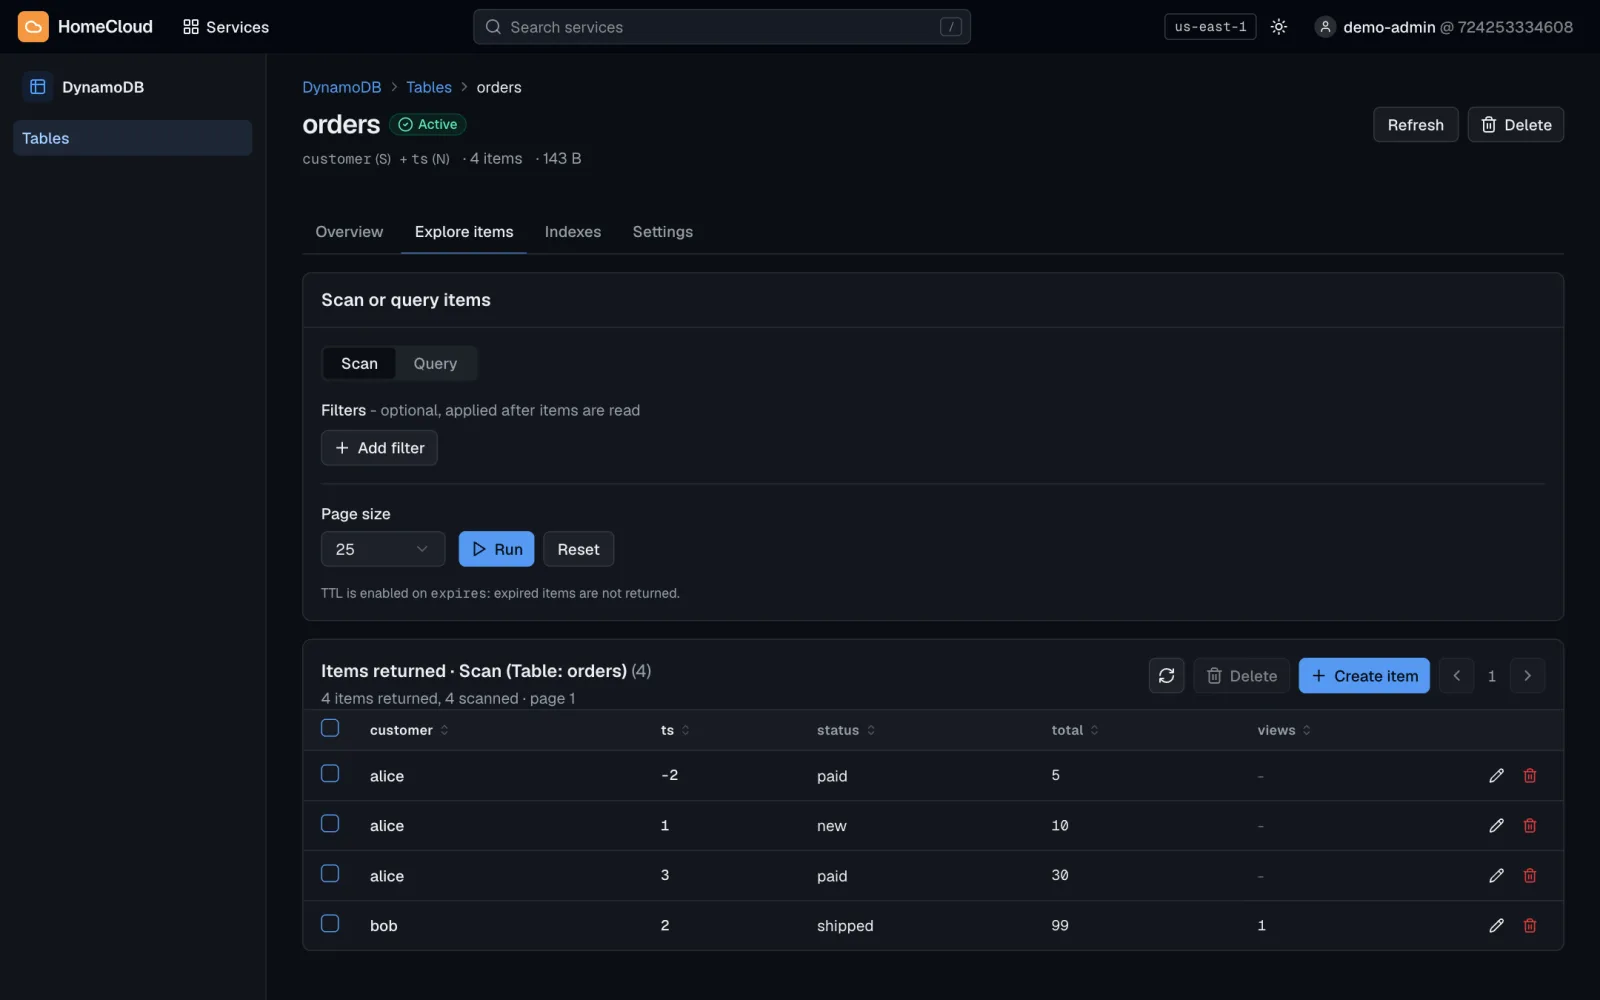Check the alice ts 3 row
This screenshot has height=1000, width=1600.
(x=330, y=874)
